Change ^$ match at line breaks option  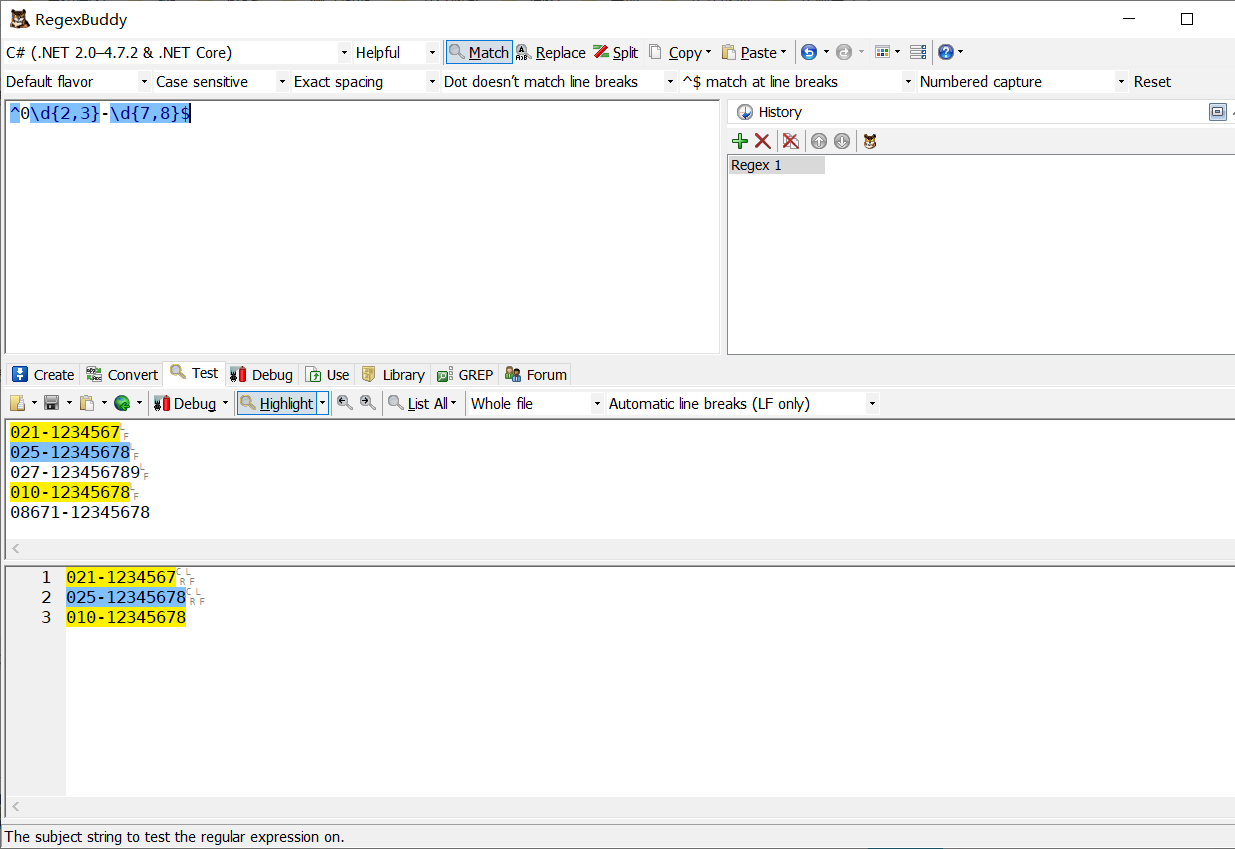797,81
